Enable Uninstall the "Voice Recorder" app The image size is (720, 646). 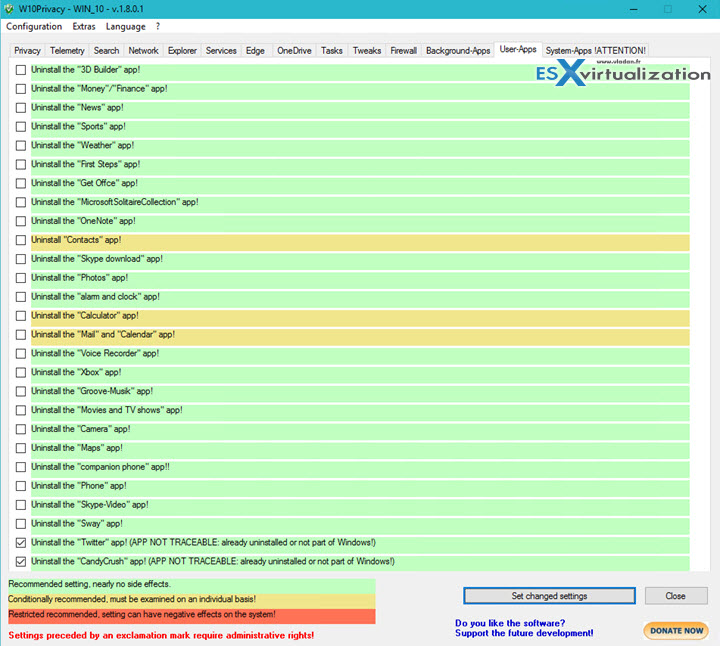(x=21, y=354)
